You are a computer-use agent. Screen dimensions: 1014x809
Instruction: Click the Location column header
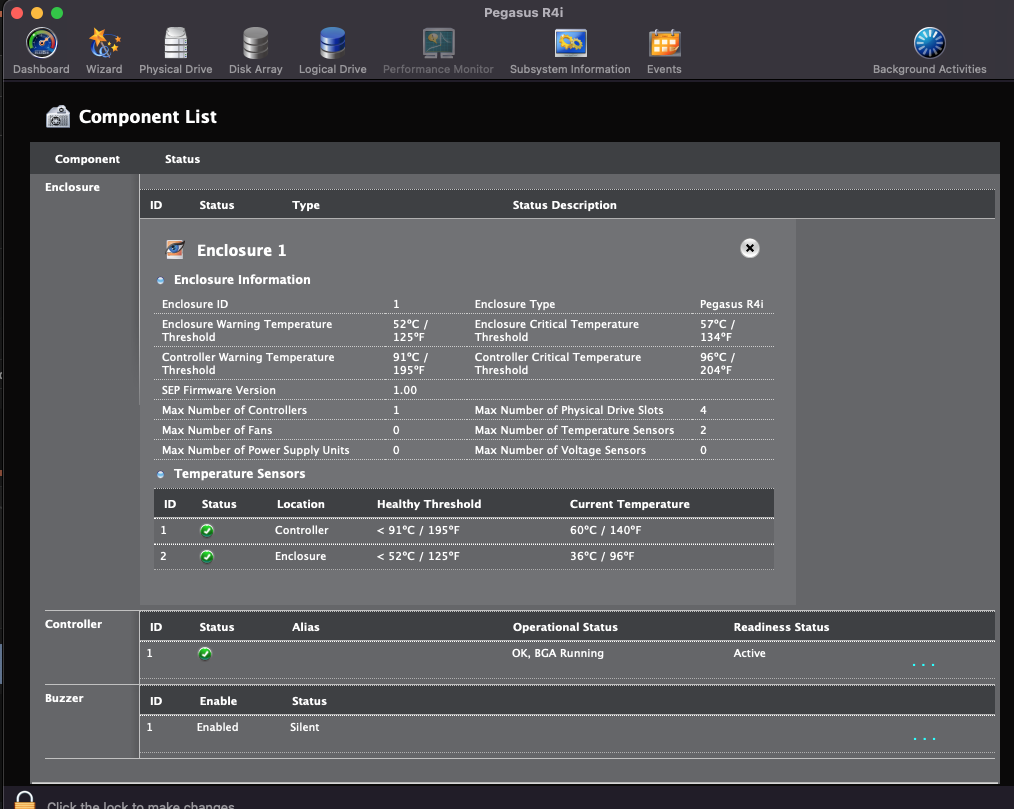tap(301, 504)
